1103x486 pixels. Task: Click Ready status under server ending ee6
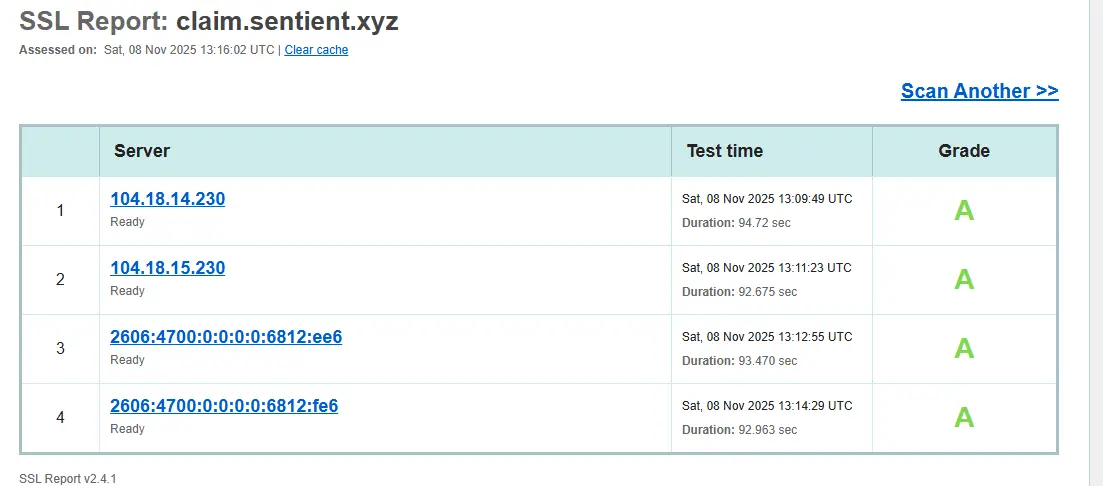pos(127,360)
